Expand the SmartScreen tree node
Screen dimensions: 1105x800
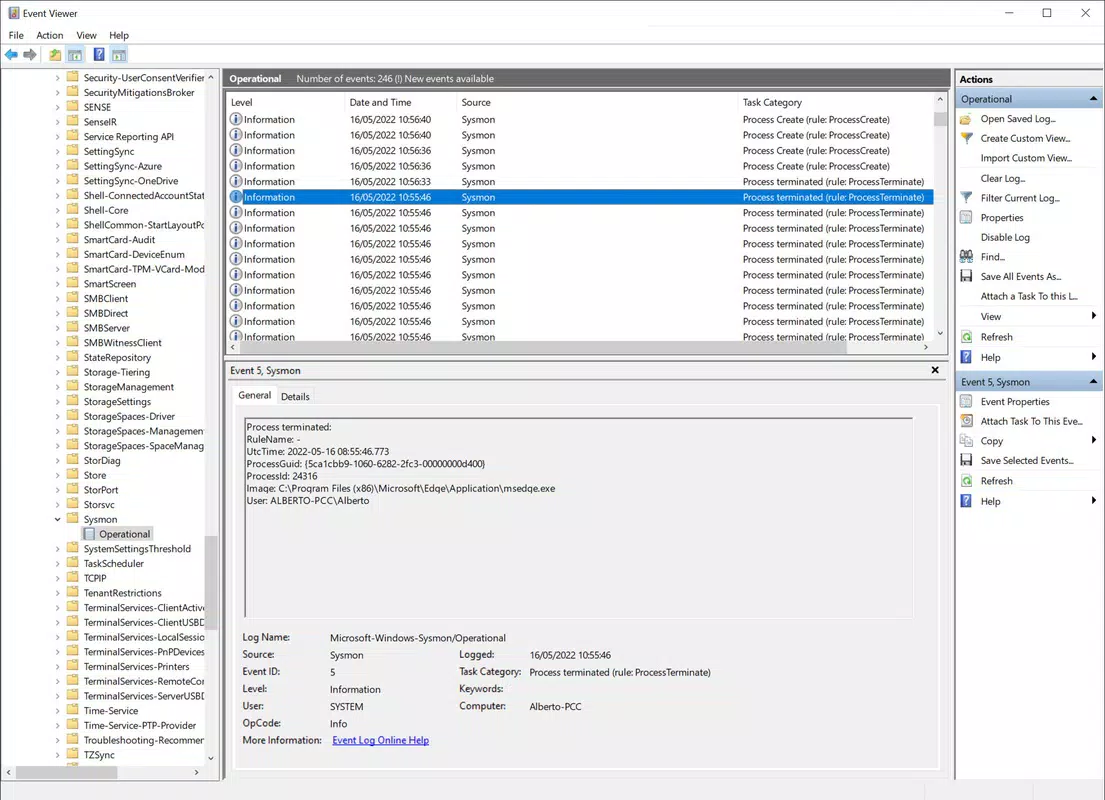[58, 284]
